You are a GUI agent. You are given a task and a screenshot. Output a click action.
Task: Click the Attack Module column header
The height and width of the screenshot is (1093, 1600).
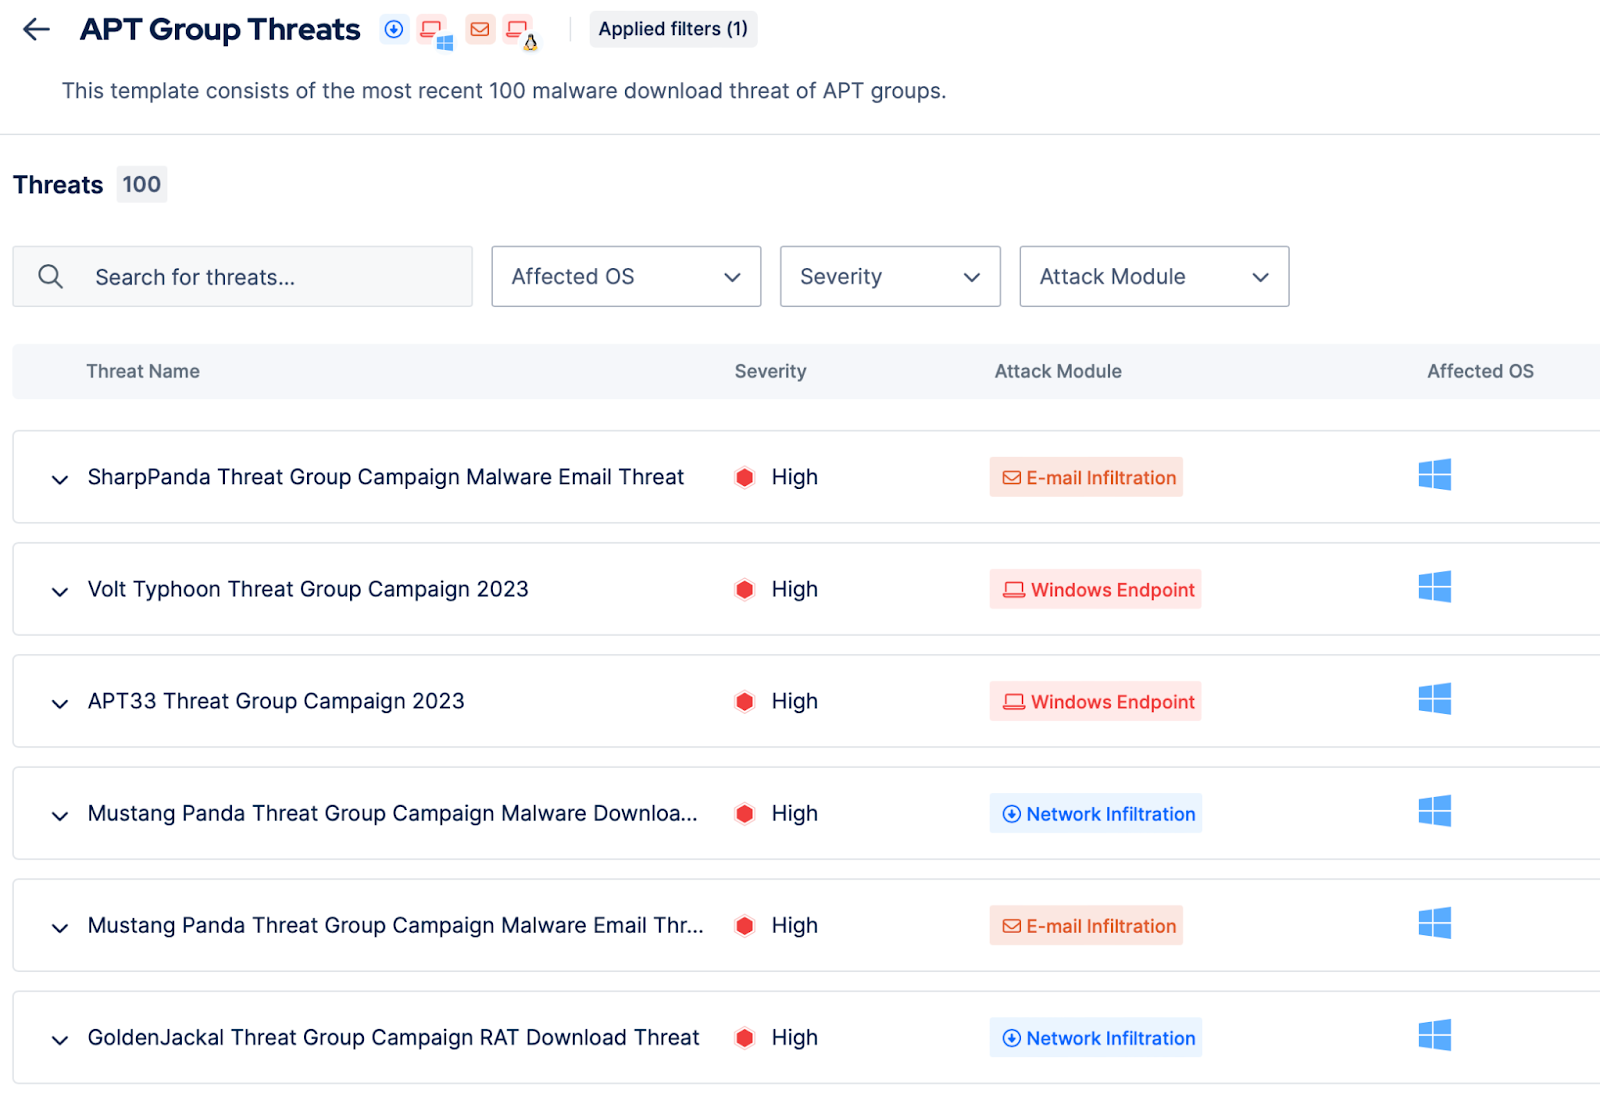(1058, 371)
